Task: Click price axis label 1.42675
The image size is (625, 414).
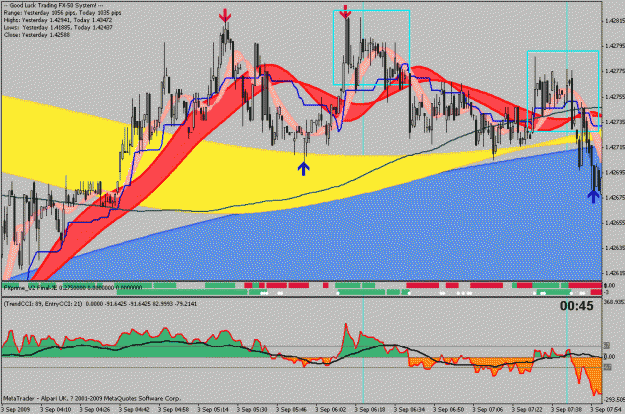Action: pos(614,197)
